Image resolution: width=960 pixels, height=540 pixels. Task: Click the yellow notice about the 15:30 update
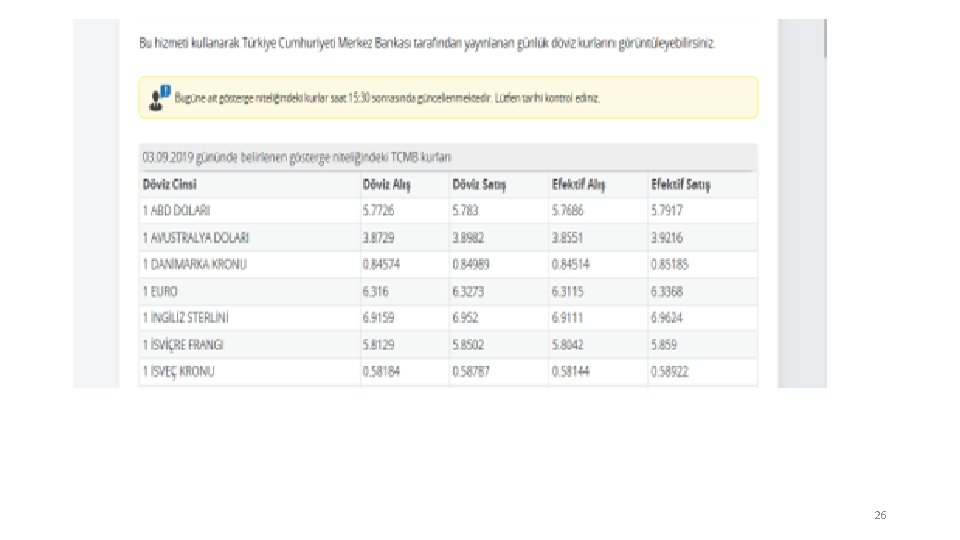448,98
